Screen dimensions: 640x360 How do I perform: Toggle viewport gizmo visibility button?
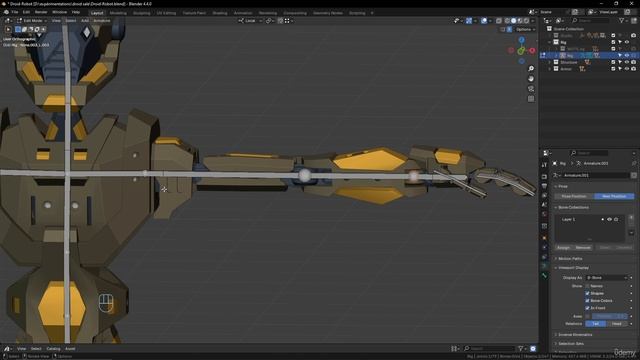(x=469, y=20)
